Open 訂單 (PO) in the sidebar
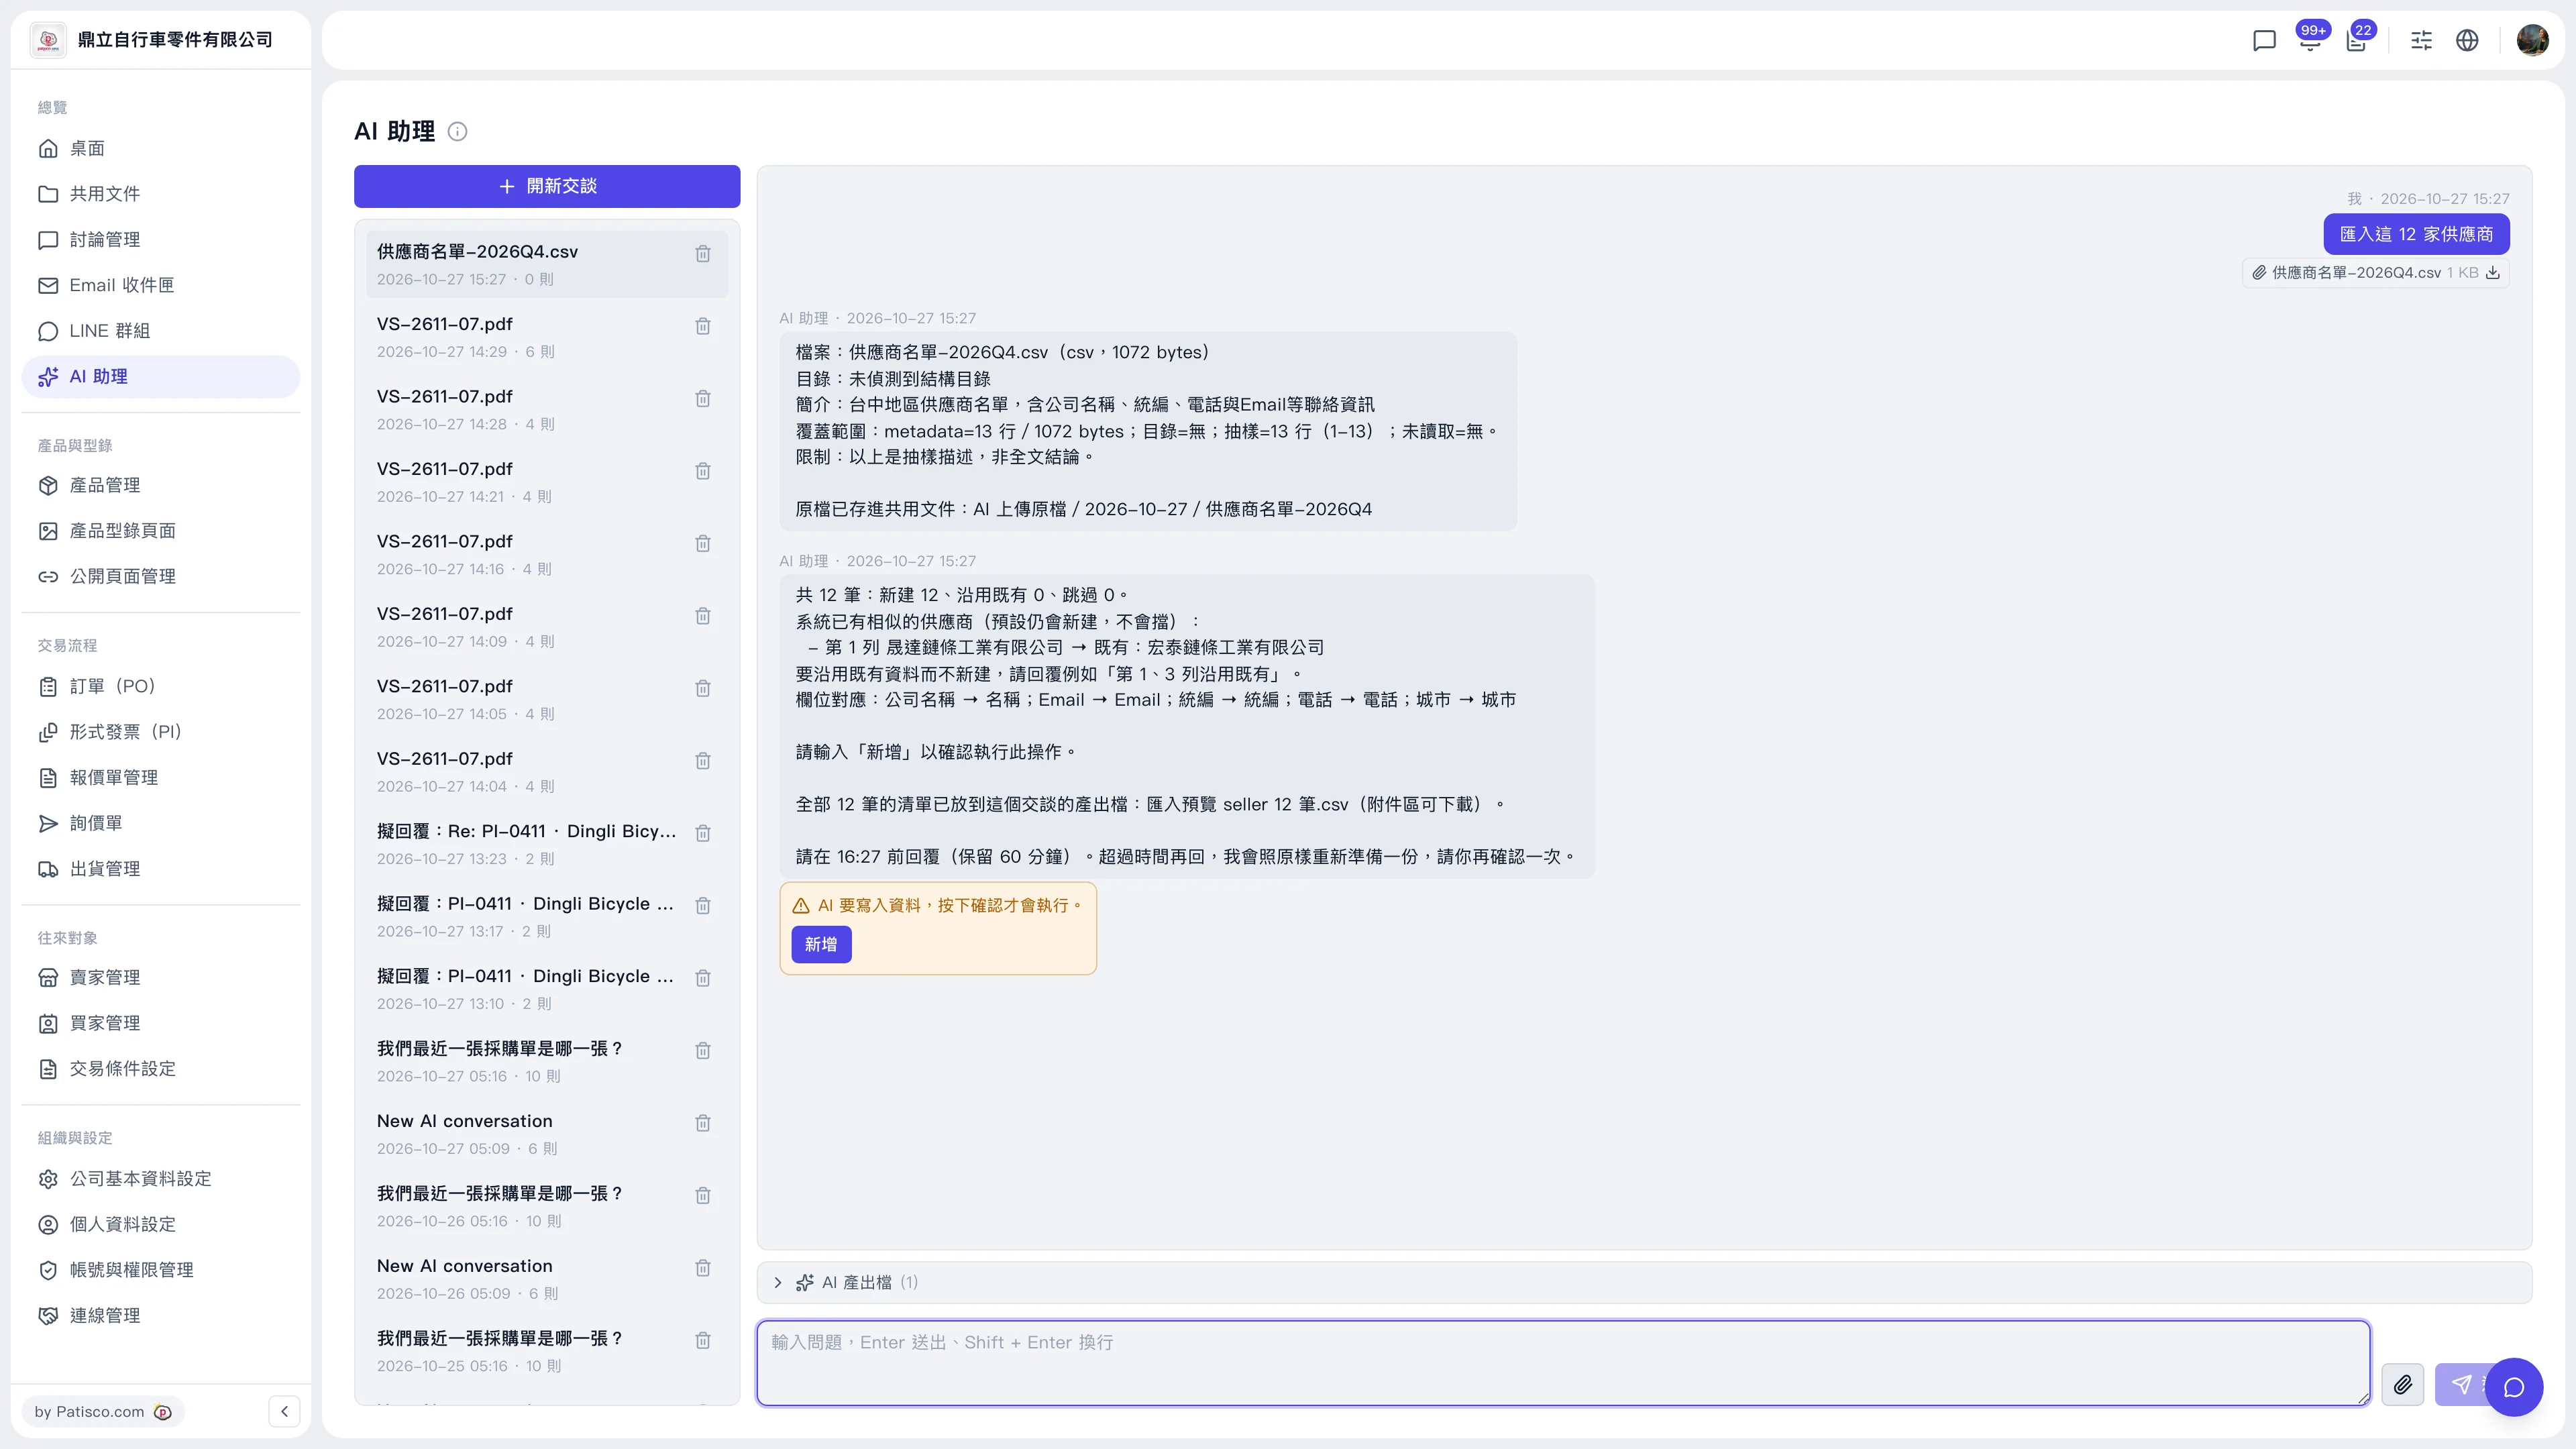 tap(161, 686)
